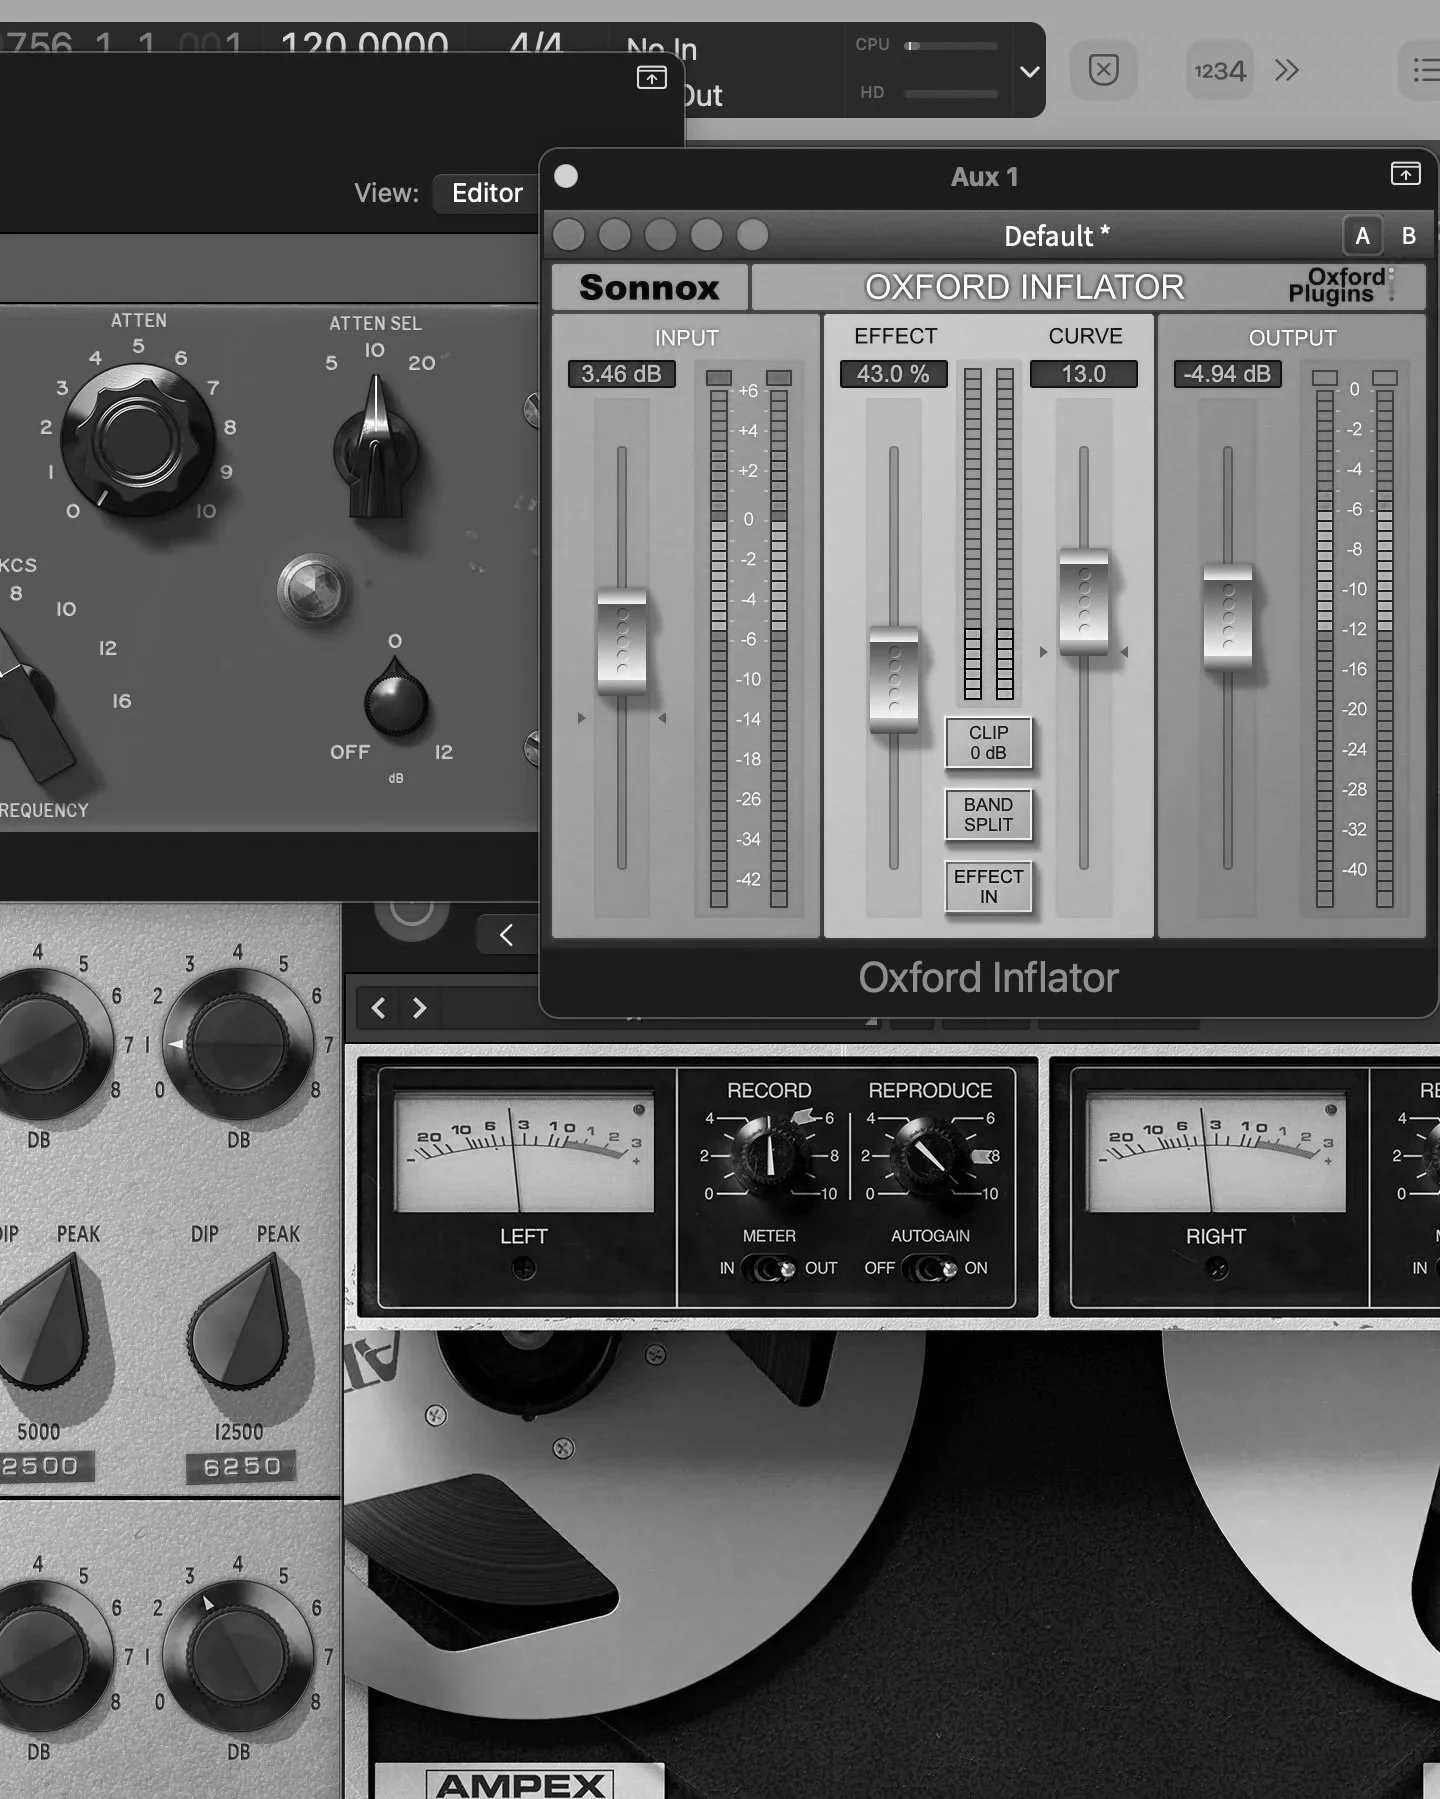Click the X box icon in top toolbar

tap(1103, 70)
